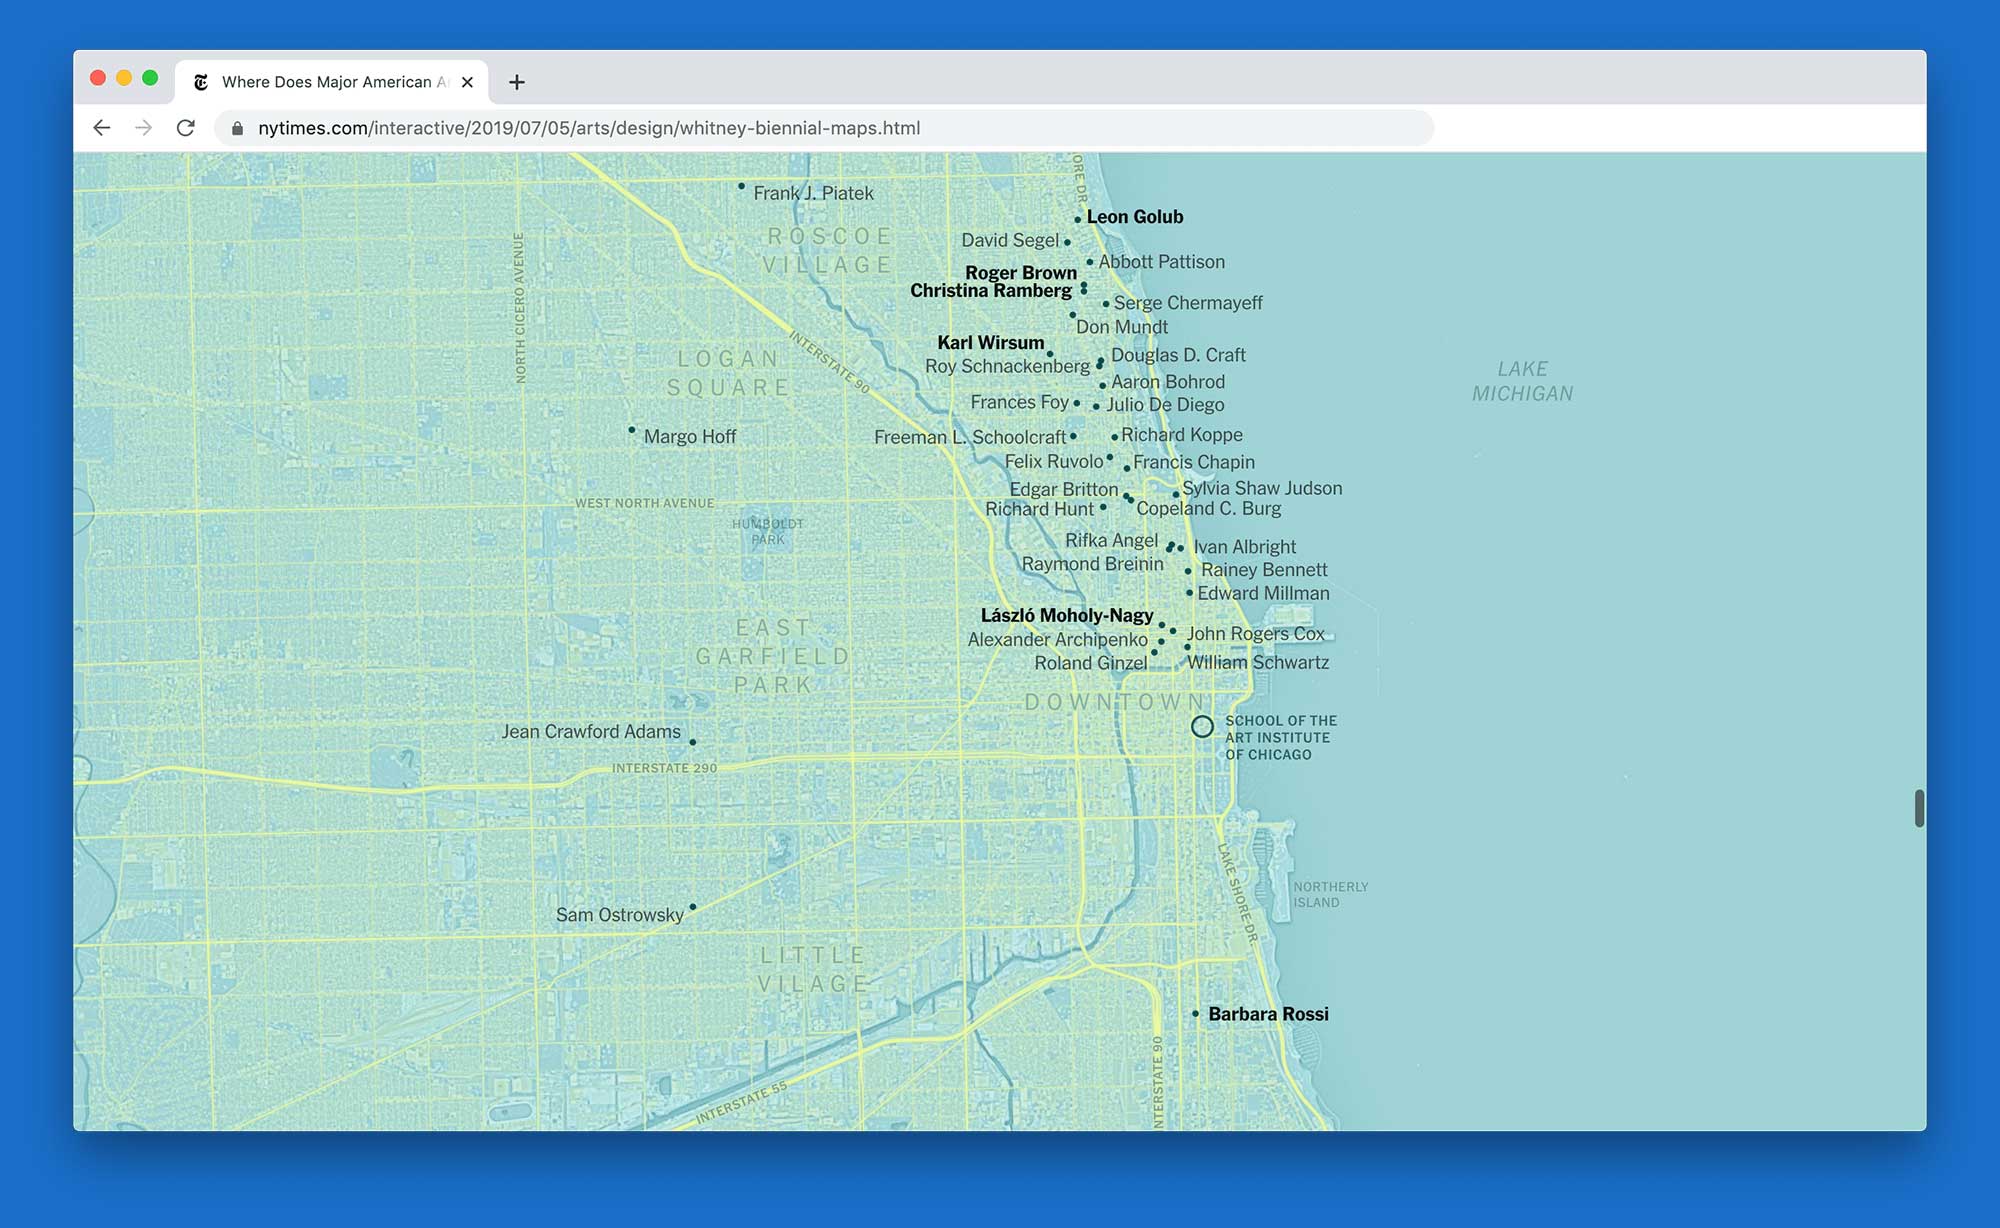The height and width of the screenshot is (1228, 2000).
Task: Close the Where Does Major American tab
Action: point(467,82)
